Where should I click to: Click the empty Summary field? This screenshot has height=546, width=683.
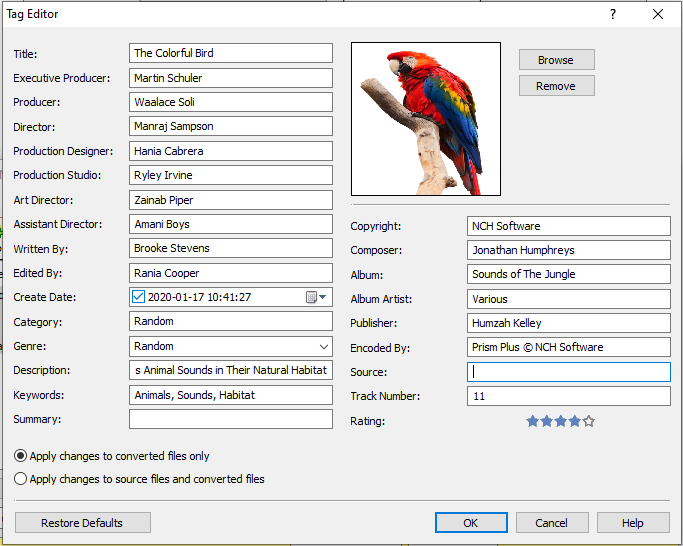click(x=231, y=419)
